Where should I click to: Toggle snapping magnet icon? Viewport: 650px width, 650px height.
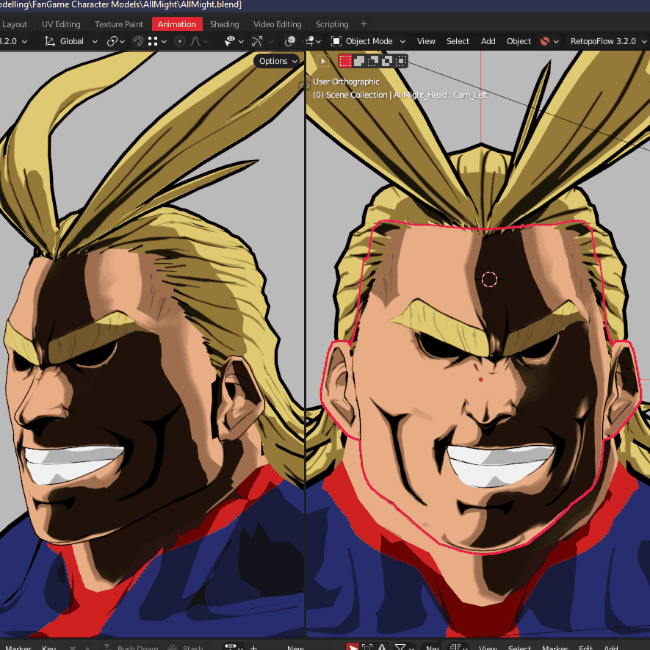pyautogui.click(x=138, y=41)
